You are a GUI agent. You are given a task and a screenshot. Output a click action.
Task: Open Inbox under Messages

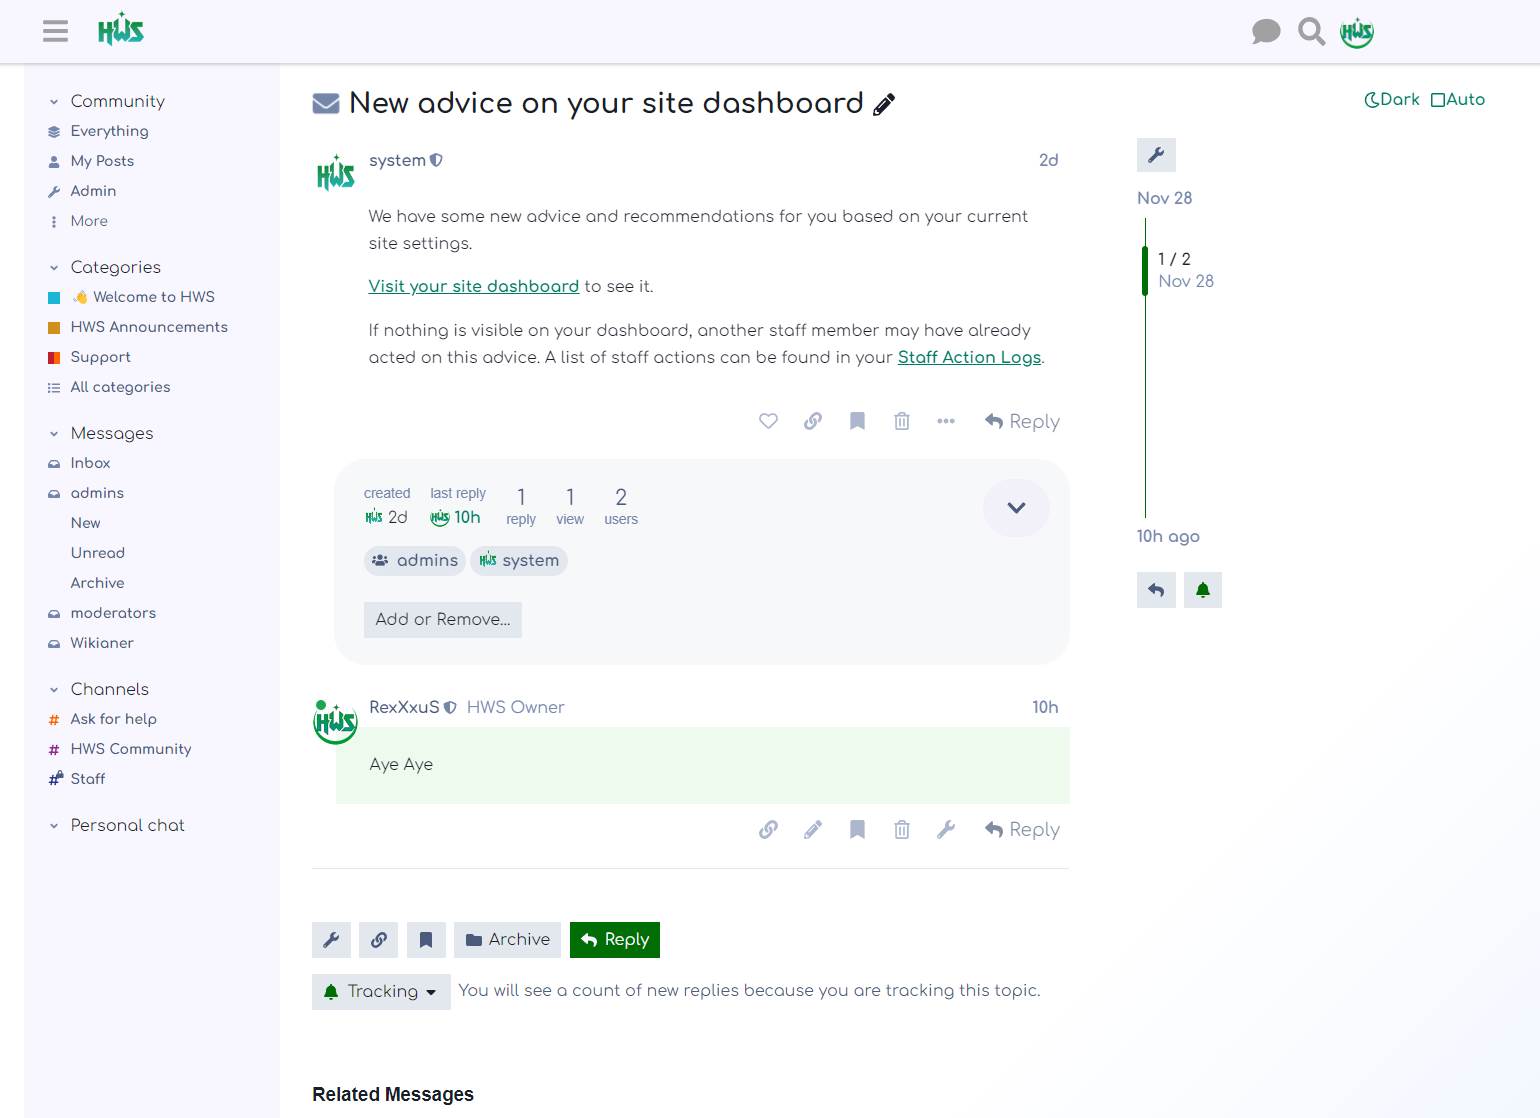point(90,463)
